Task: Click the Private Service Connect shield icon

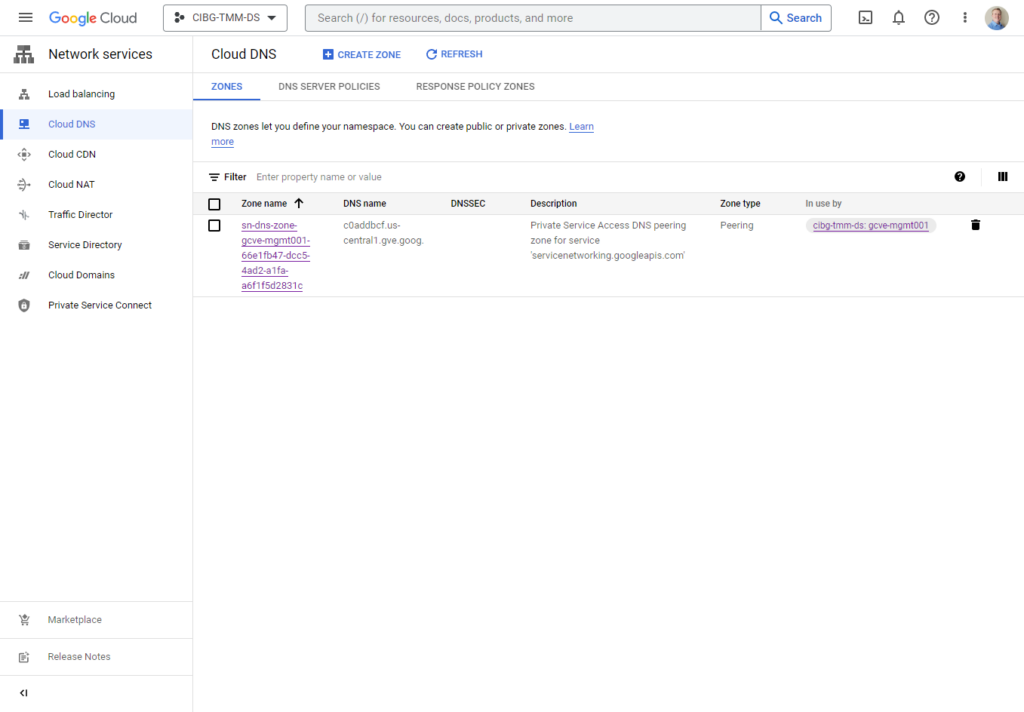Action: 24,305
